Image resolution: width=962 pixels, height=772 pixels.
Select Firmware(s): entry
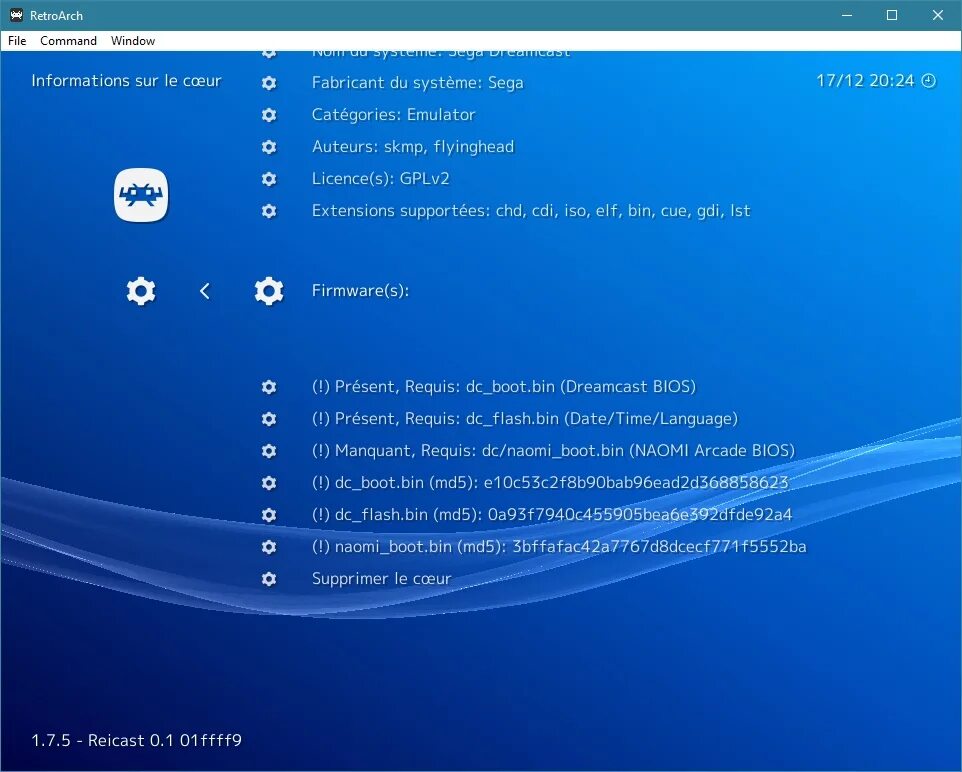pyautogui.click(x=360, y=290)
